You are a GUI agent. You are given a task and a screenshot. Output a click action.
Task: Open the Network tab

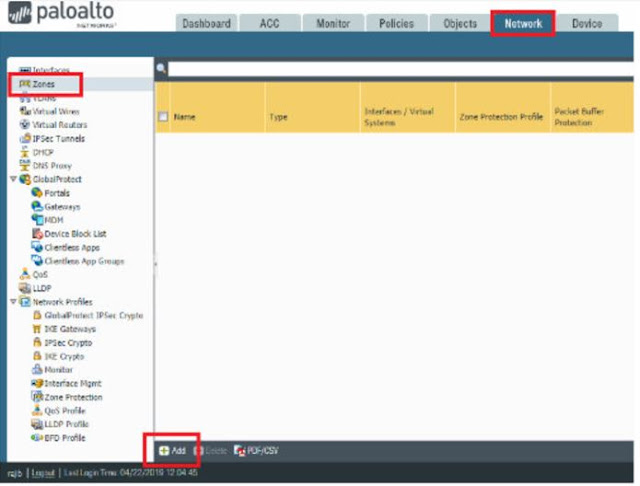pos(523,23)
